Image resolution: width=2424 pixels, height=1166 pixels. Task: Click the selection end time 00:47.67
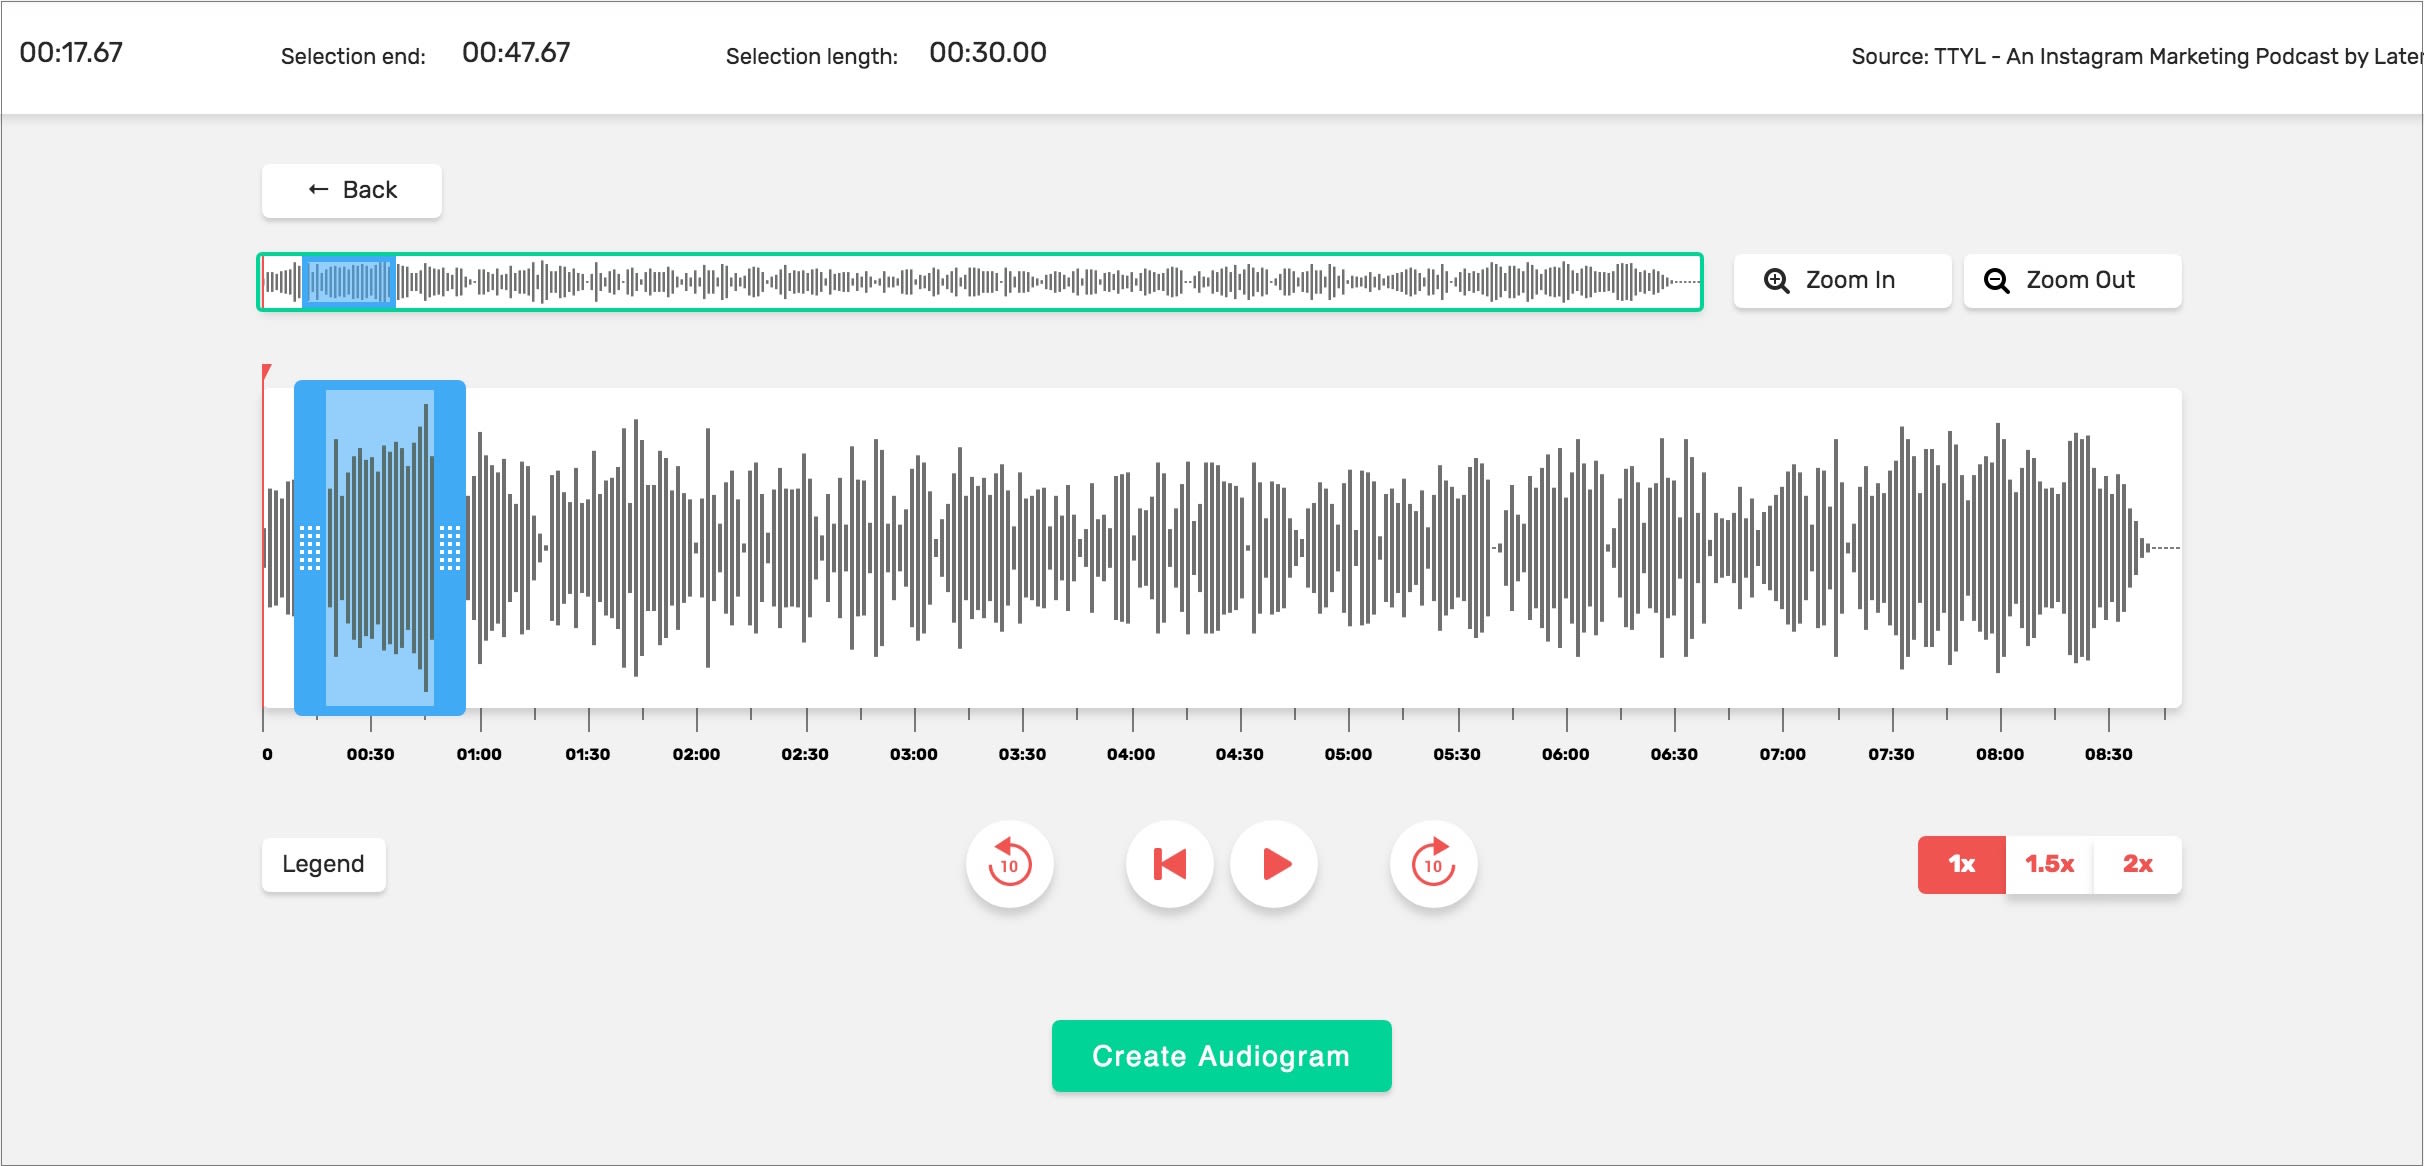click(x=516, y=53)
